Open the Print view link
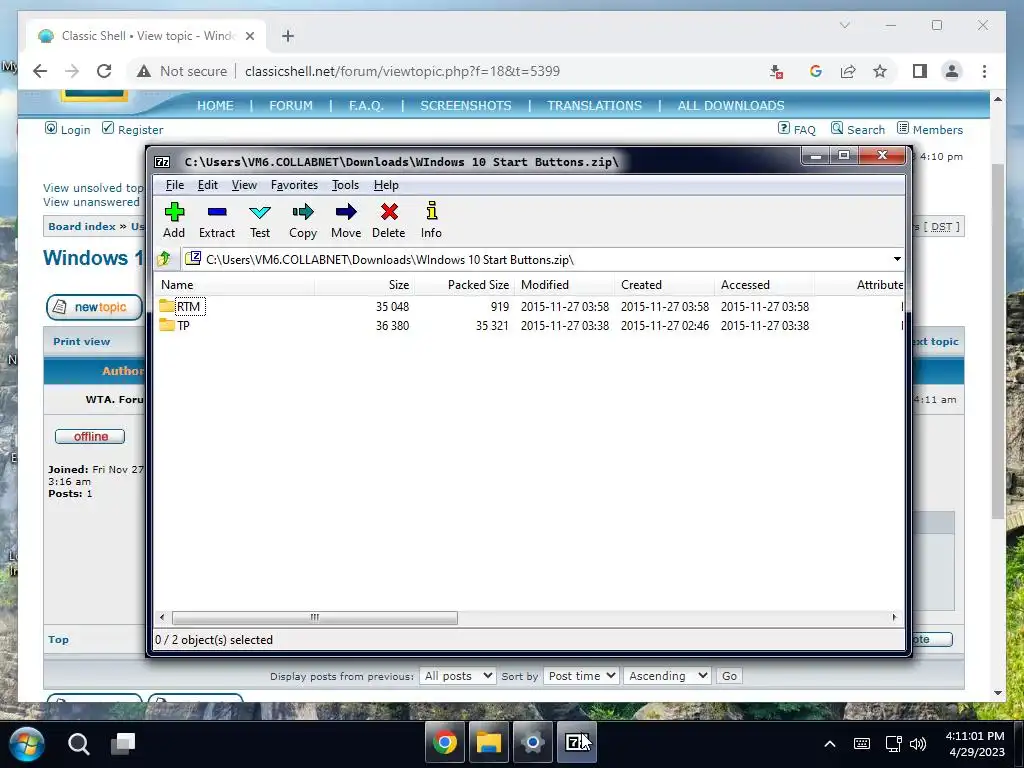Image resolution: width=1024 pixels, height=768 pixels. tap(82, 342)
